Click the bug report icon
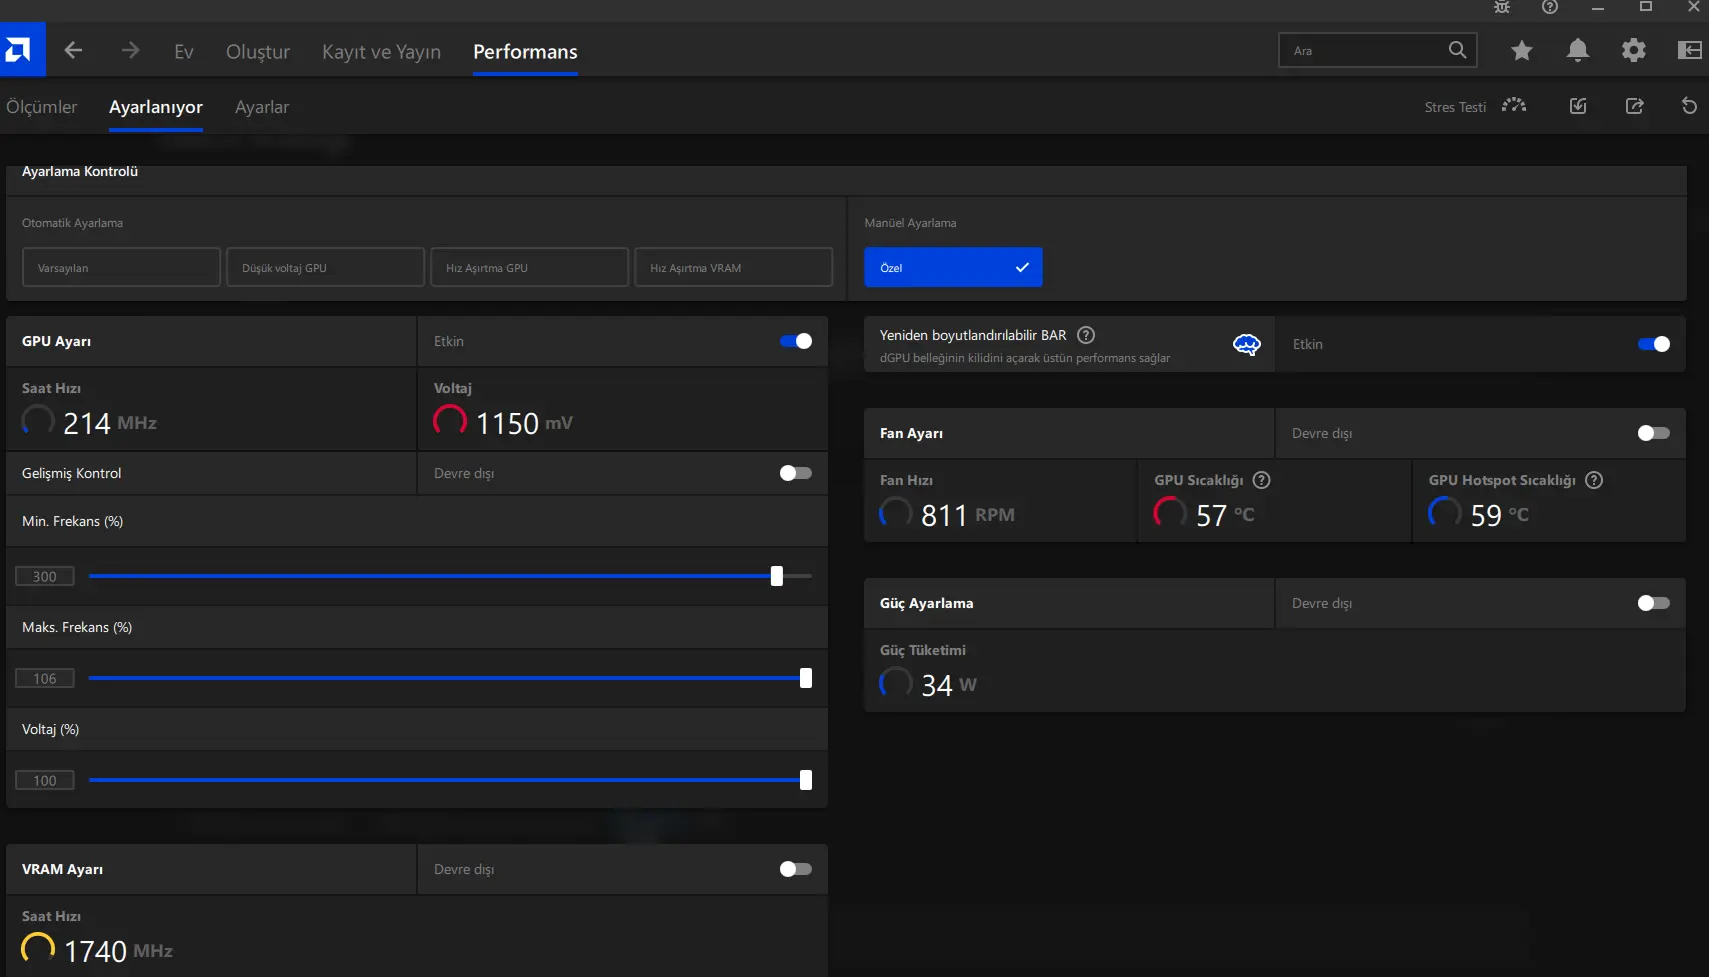 click(1501, 7)
